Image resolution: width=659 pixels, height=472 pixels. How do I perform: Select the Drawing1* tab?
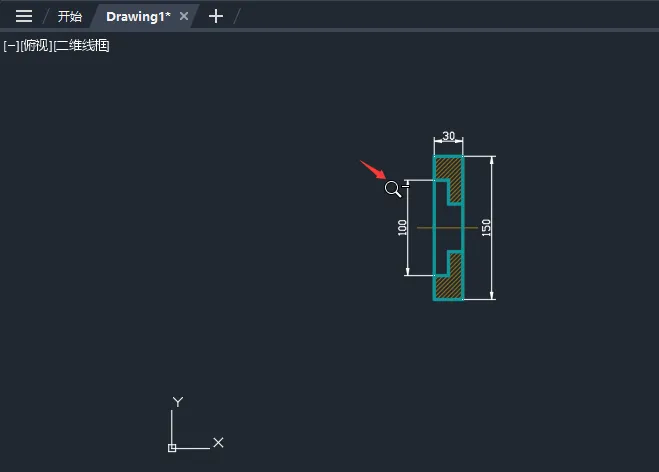coord(138,16)
